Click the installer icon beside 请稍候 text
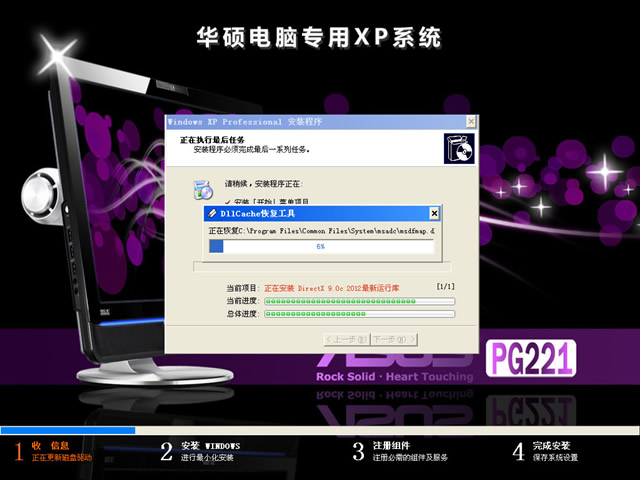 (x=203, y=189)
